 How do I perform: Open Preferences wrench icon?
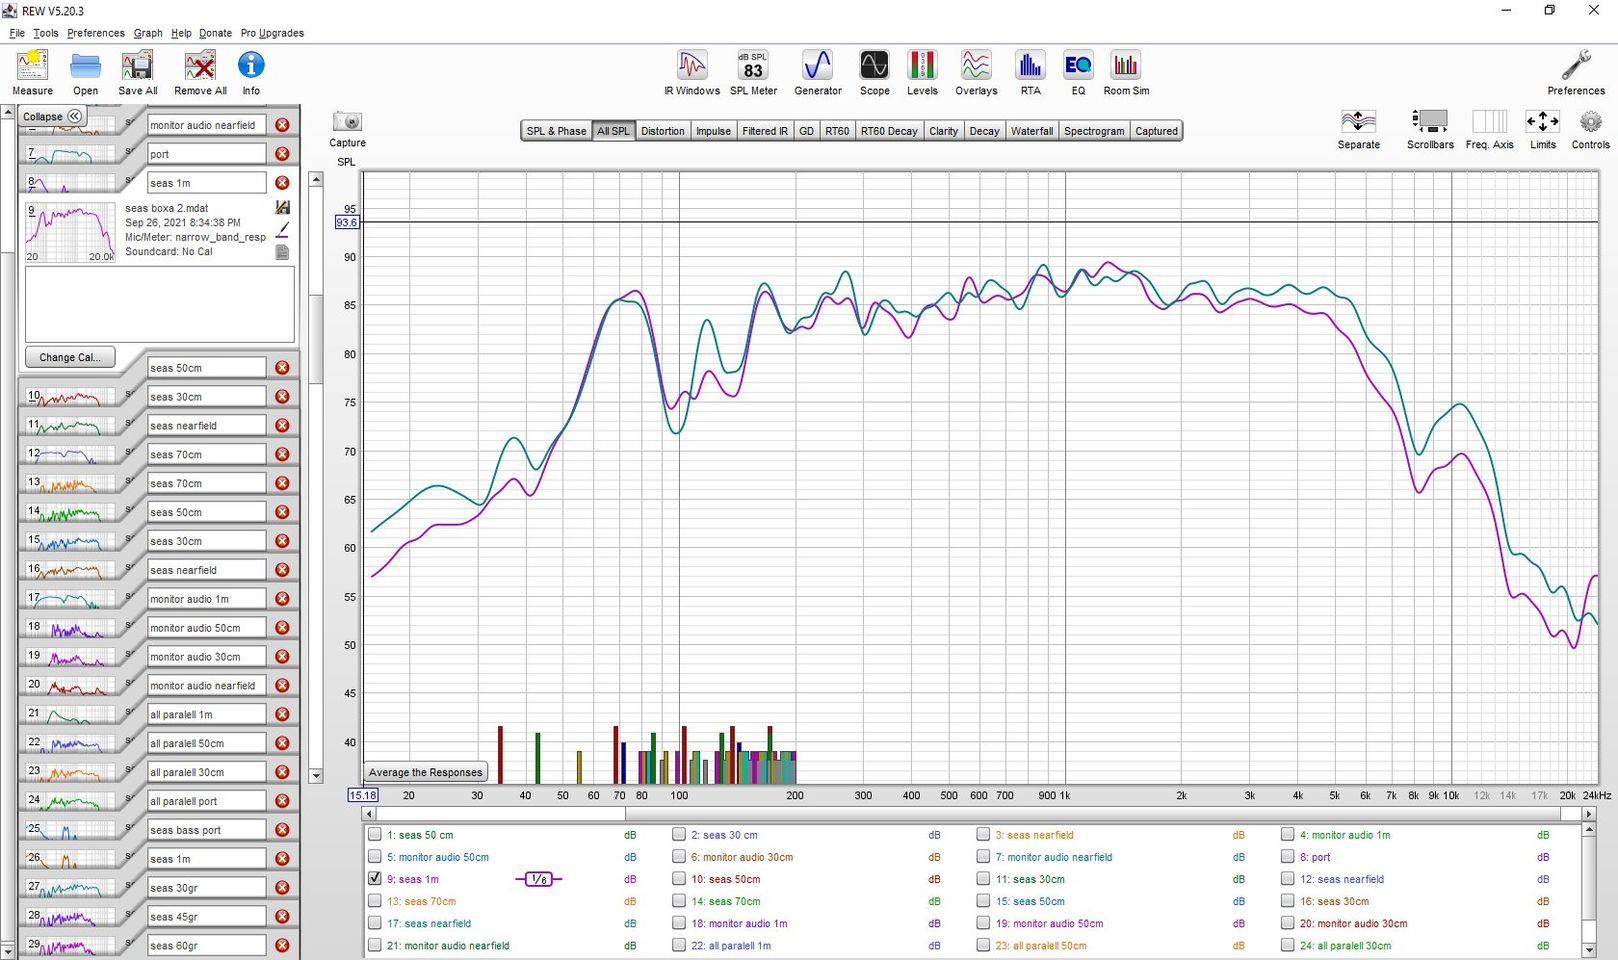pos(1576,73)
